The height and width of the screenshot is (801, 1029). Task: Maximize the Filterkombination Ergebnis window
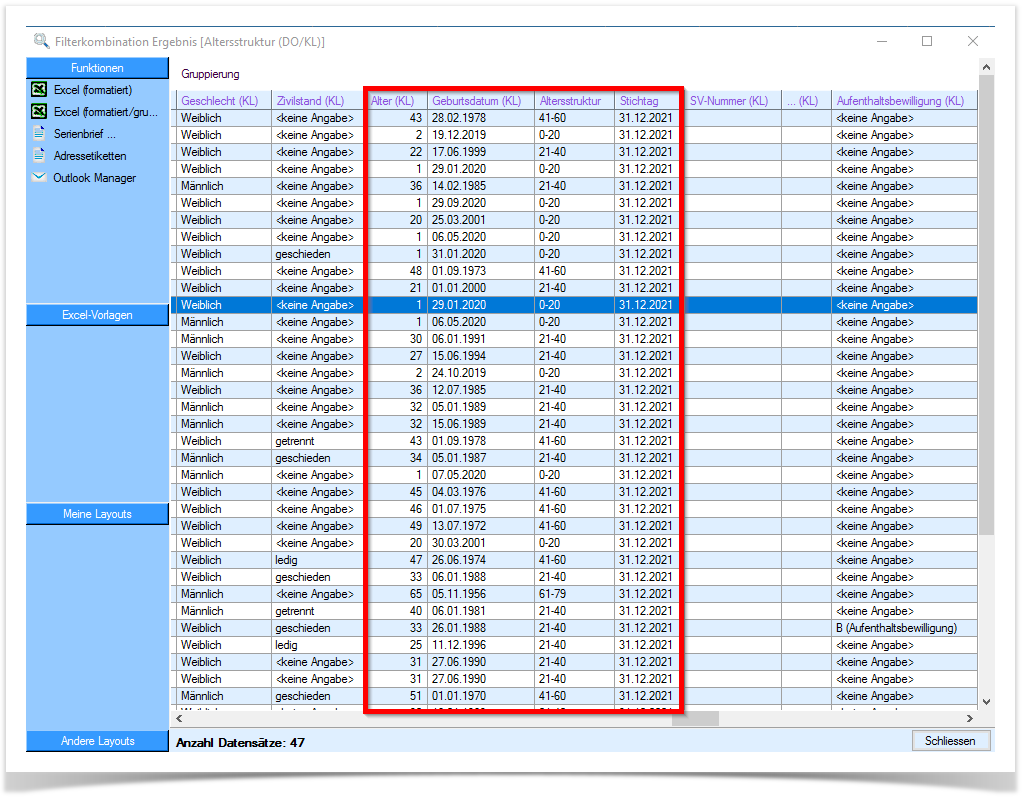(927, 41)
